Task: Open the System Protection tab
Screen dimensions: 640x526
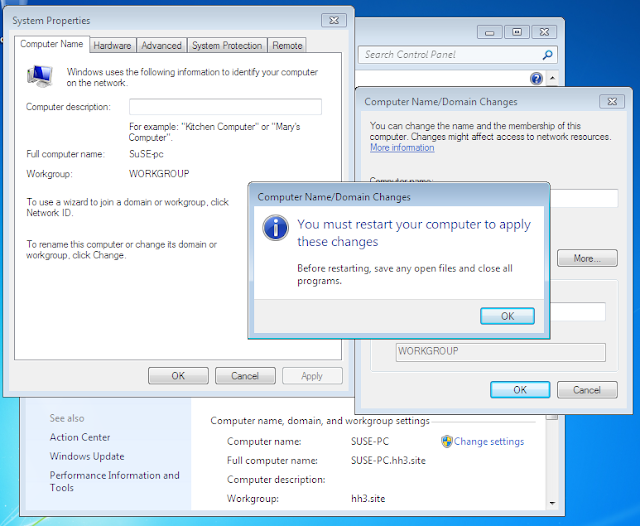Action: click(227, 45)
